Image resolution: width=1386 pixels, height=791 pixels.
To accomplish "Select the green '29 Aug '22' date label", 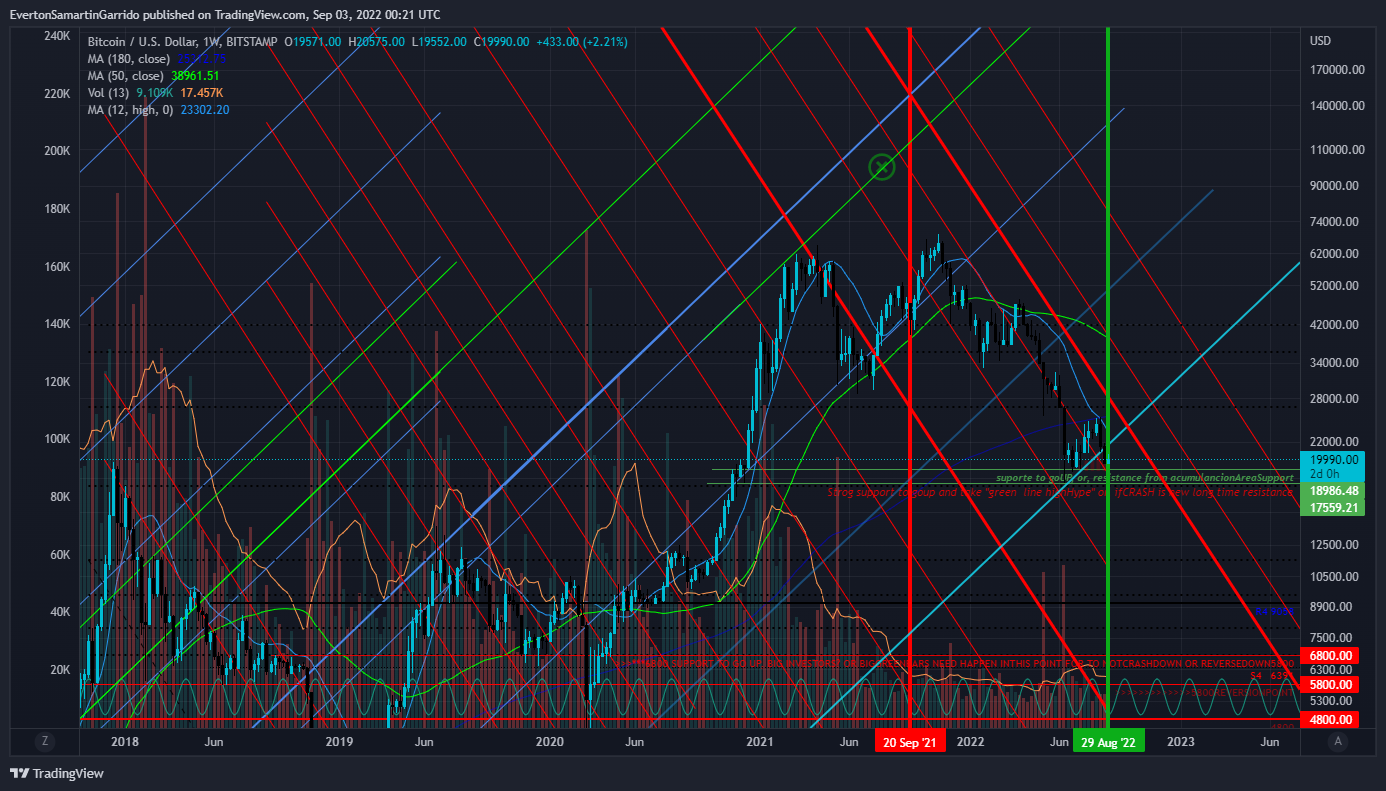I will (x=1108, y=742).
